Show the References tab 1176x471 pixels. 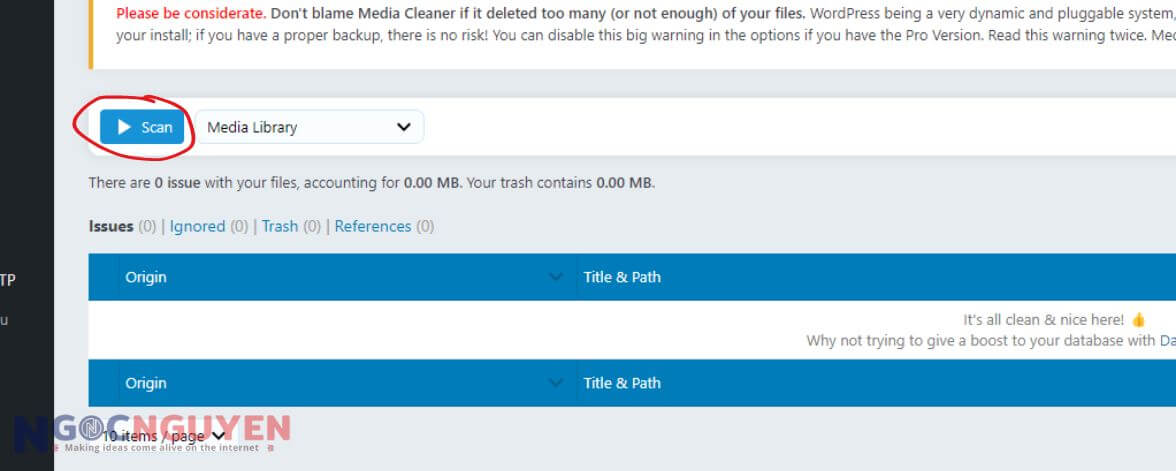click(373, 226)
